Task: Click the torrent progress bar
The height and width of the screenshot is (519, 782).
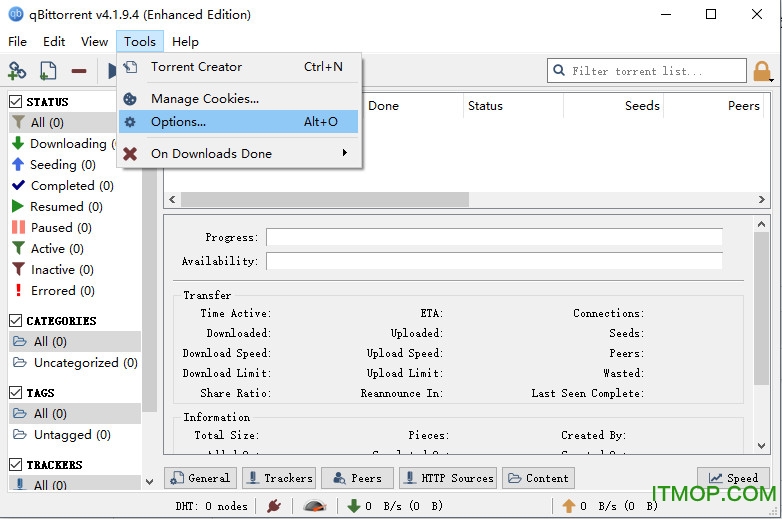Action: 494,237
